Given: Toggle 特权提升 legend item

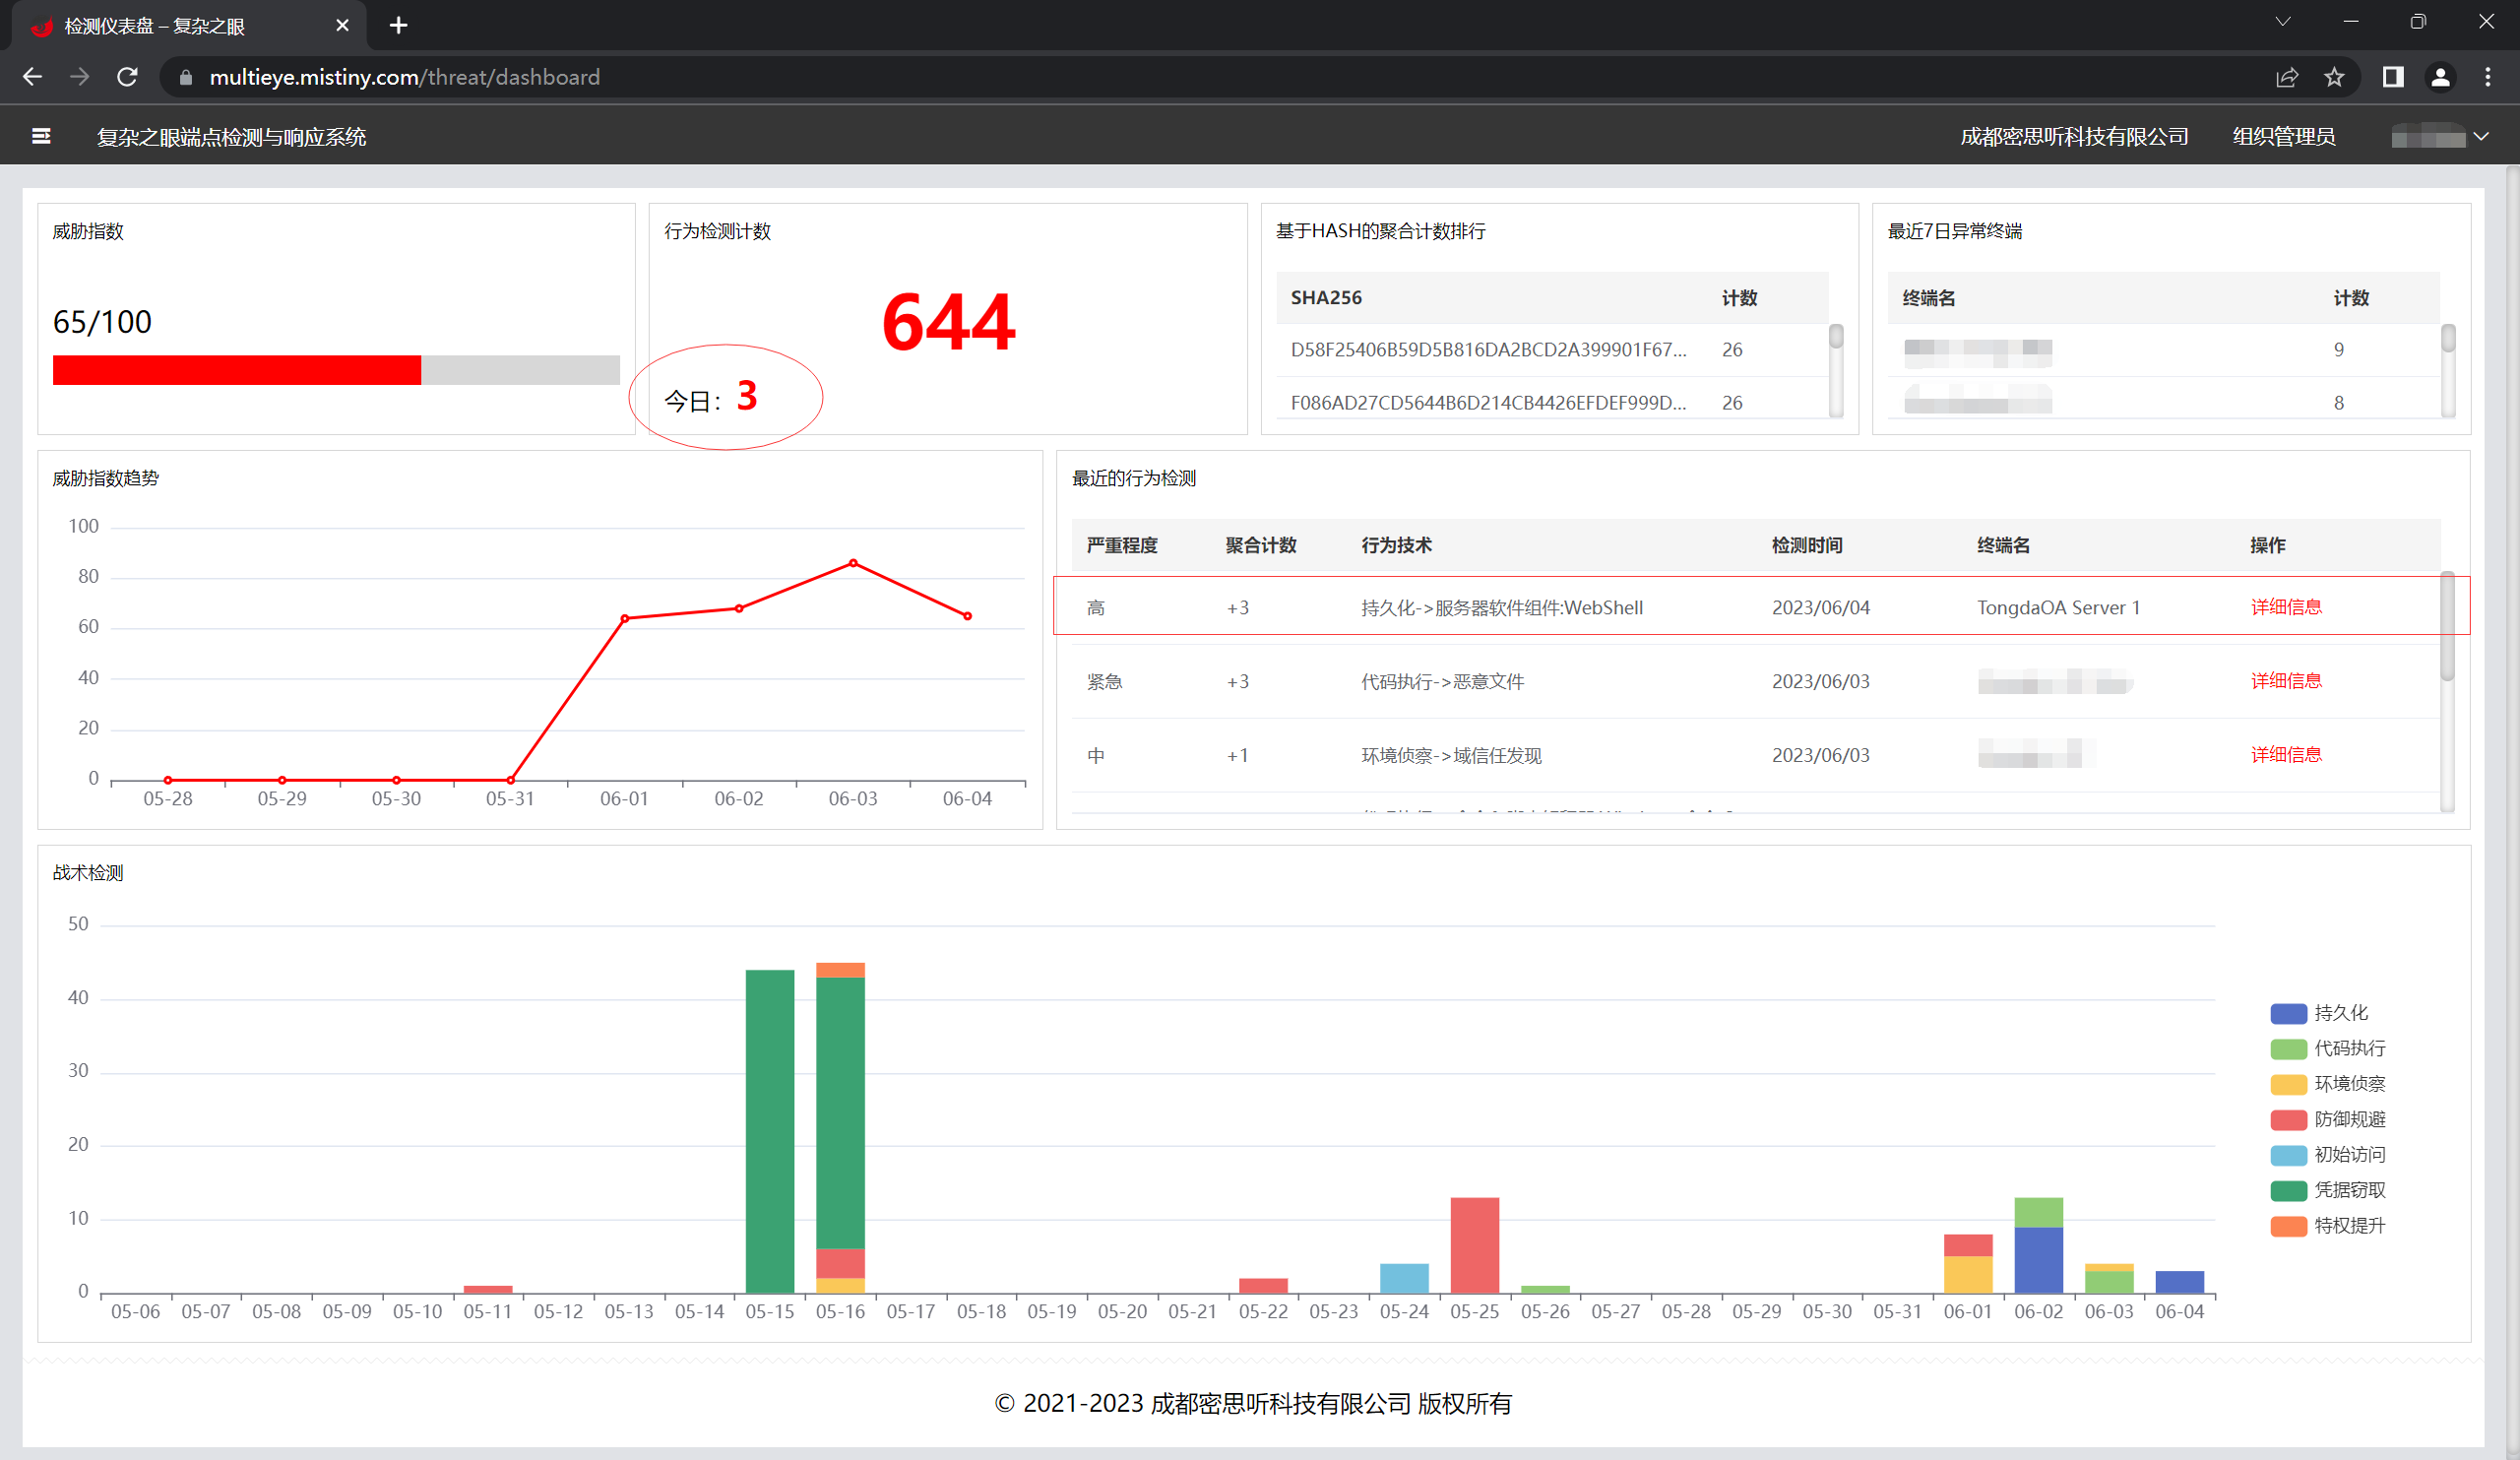Looking at the screenshot, I should click(2328, 1226).
